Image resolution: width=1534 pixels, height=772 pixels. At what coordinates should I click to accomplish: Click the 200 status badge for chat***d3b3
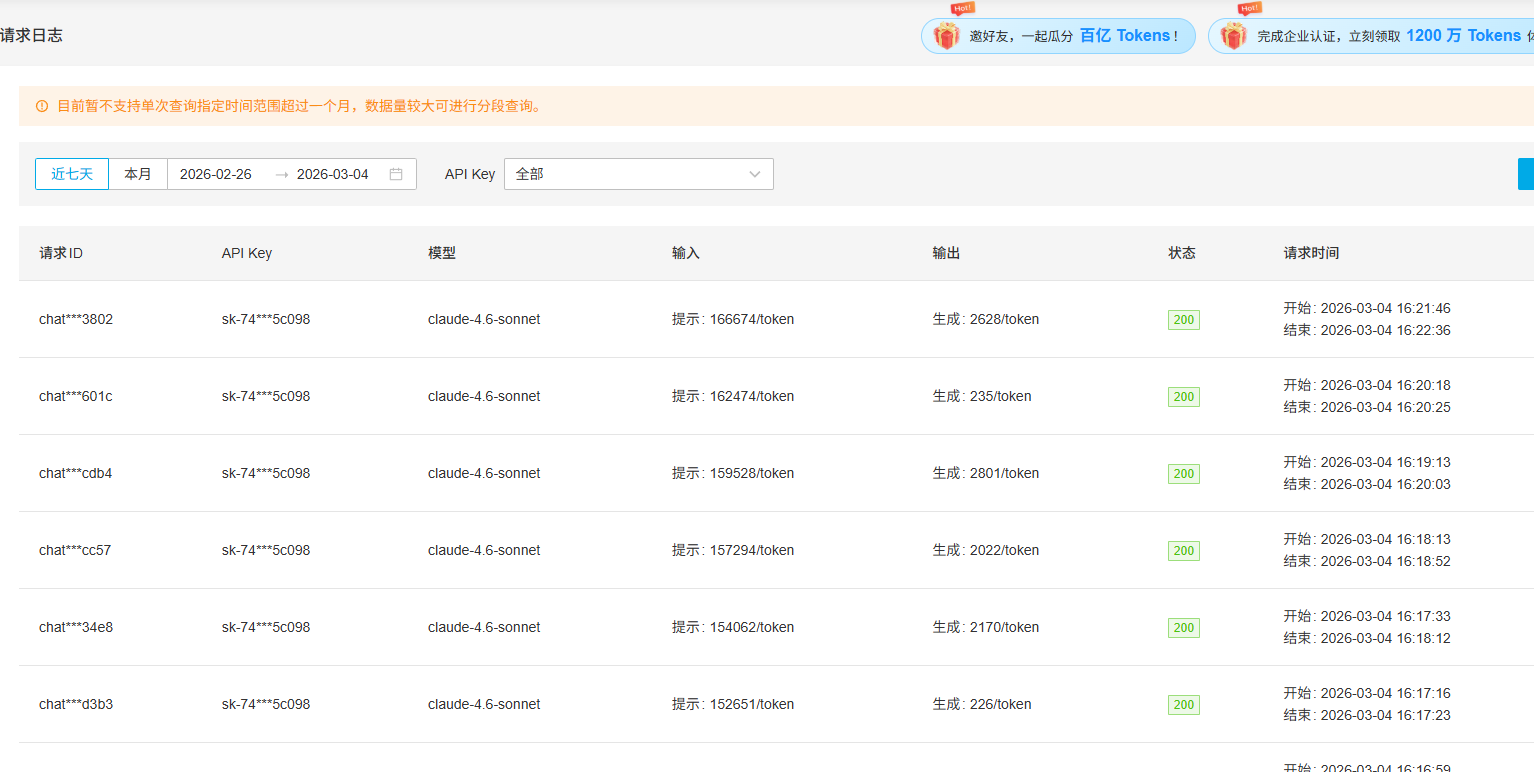(x=1184, y=705)
